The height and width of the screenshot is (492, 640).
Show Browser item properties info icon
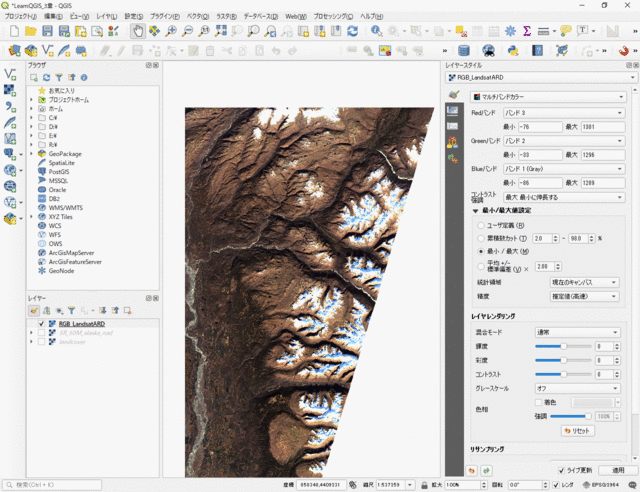click(x=84, y=78)
